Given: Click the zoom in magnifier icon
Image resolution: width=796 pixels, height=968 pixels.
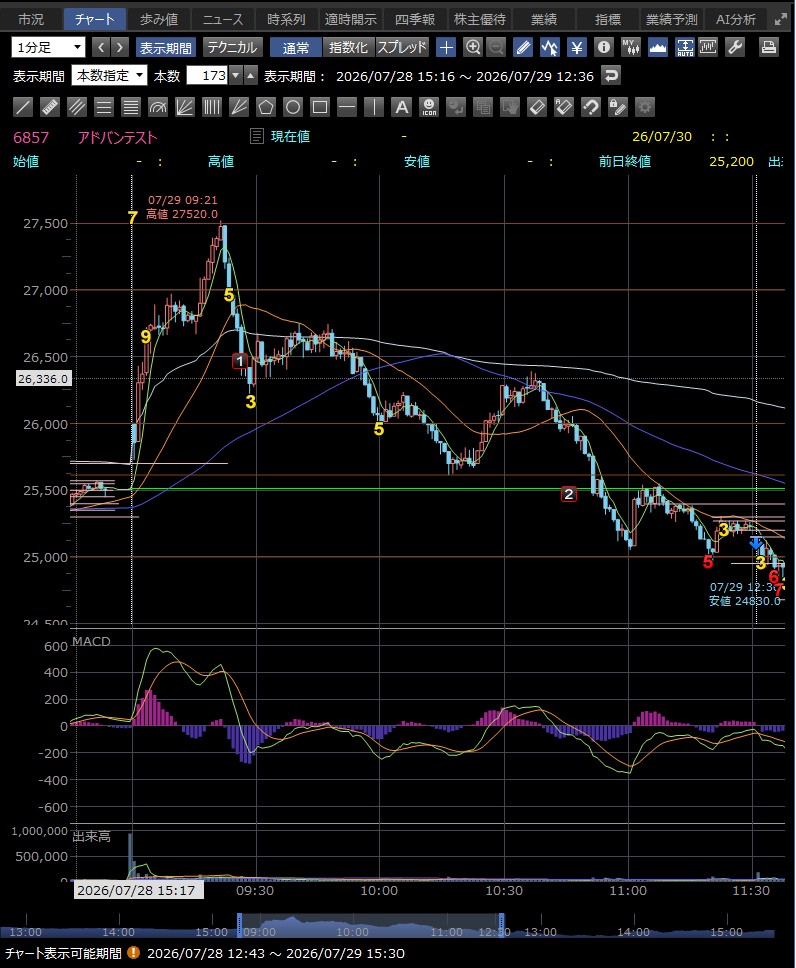Looking at the screenshot, I should point(473,47).
